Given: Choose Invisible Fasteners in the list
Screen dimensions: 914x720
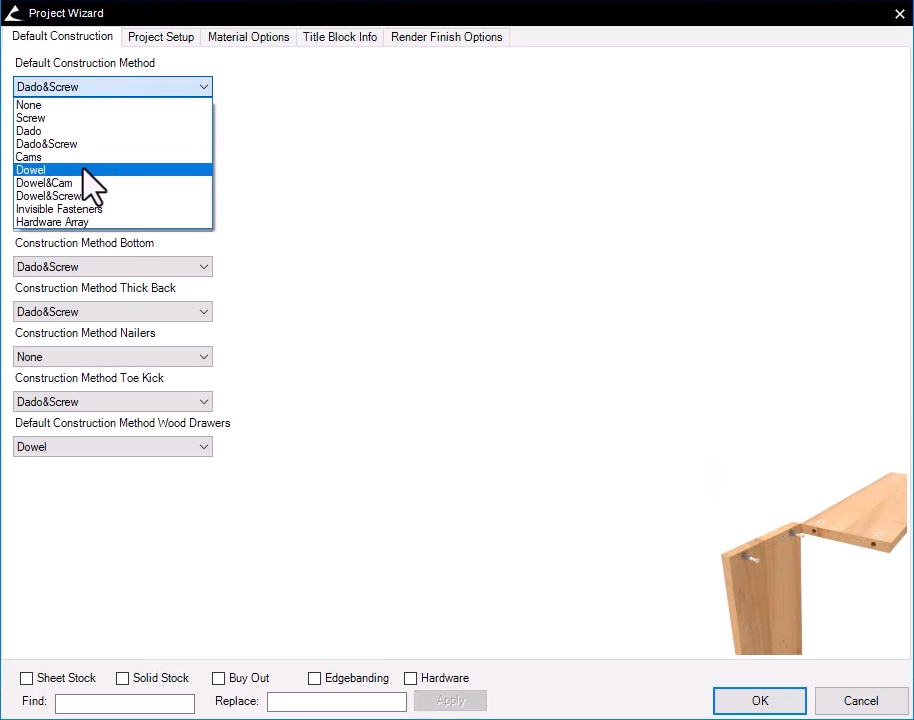Looking at the screenshot, I should click(59, 209).
